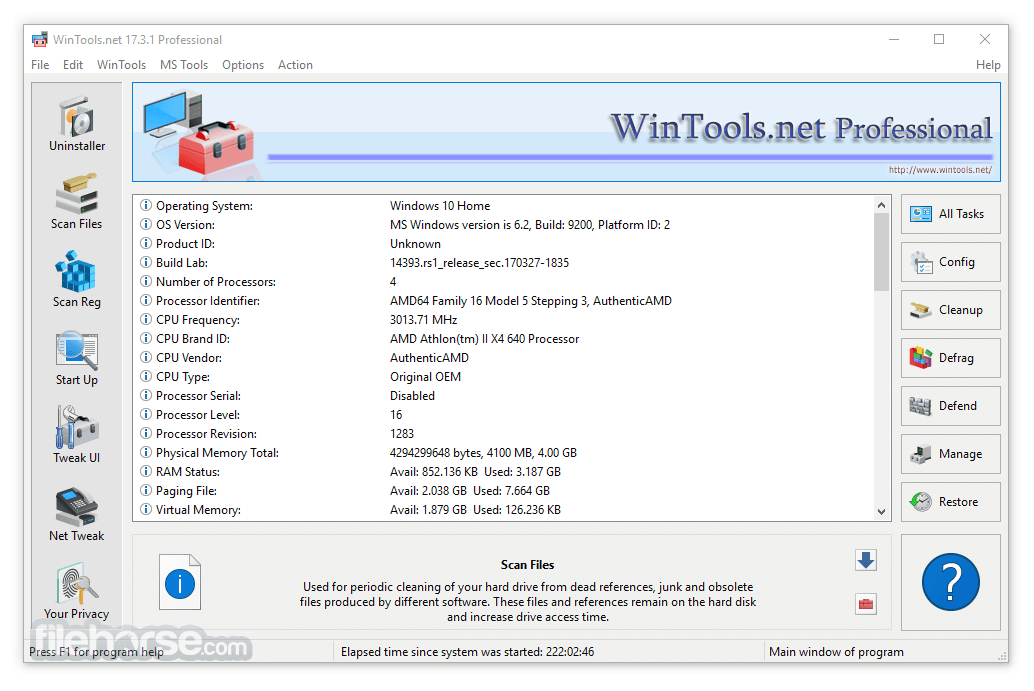Click the value '3013.71 MHz'
This screenshot has width=1034, height=691.
pyautogui.click(x=423, y=320)
